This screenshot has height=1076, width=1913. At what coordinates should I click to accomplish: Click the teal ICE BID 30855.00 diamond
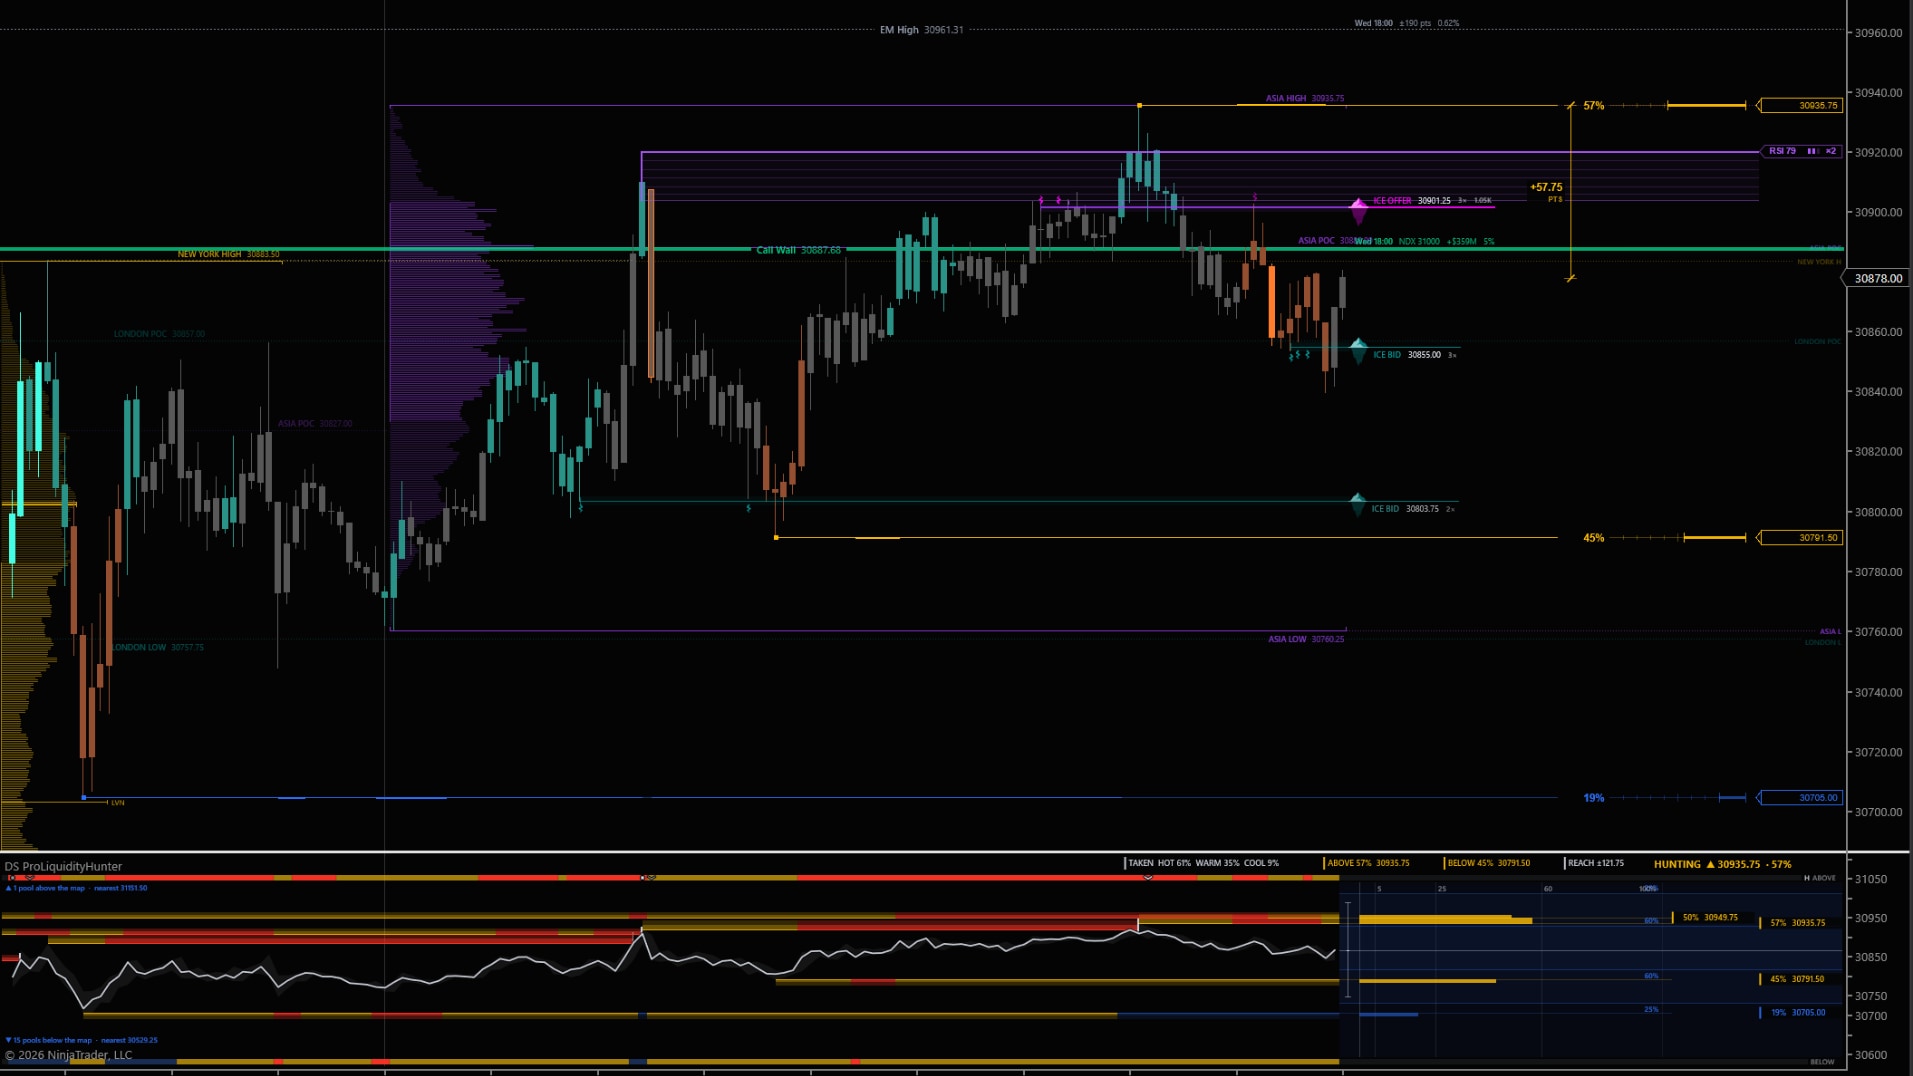tap(1358, 350)
